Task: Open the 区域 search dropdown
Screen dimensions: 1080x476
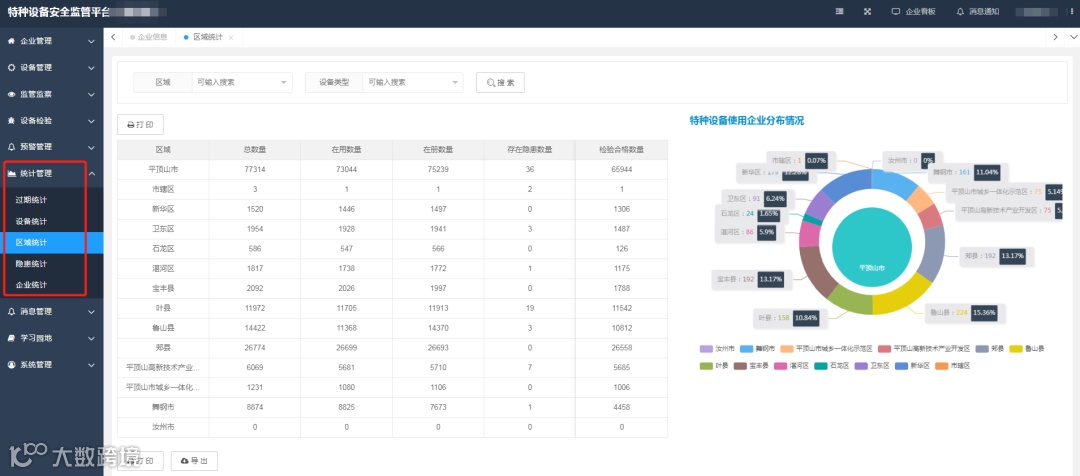Action: click(x=242, y=82)
